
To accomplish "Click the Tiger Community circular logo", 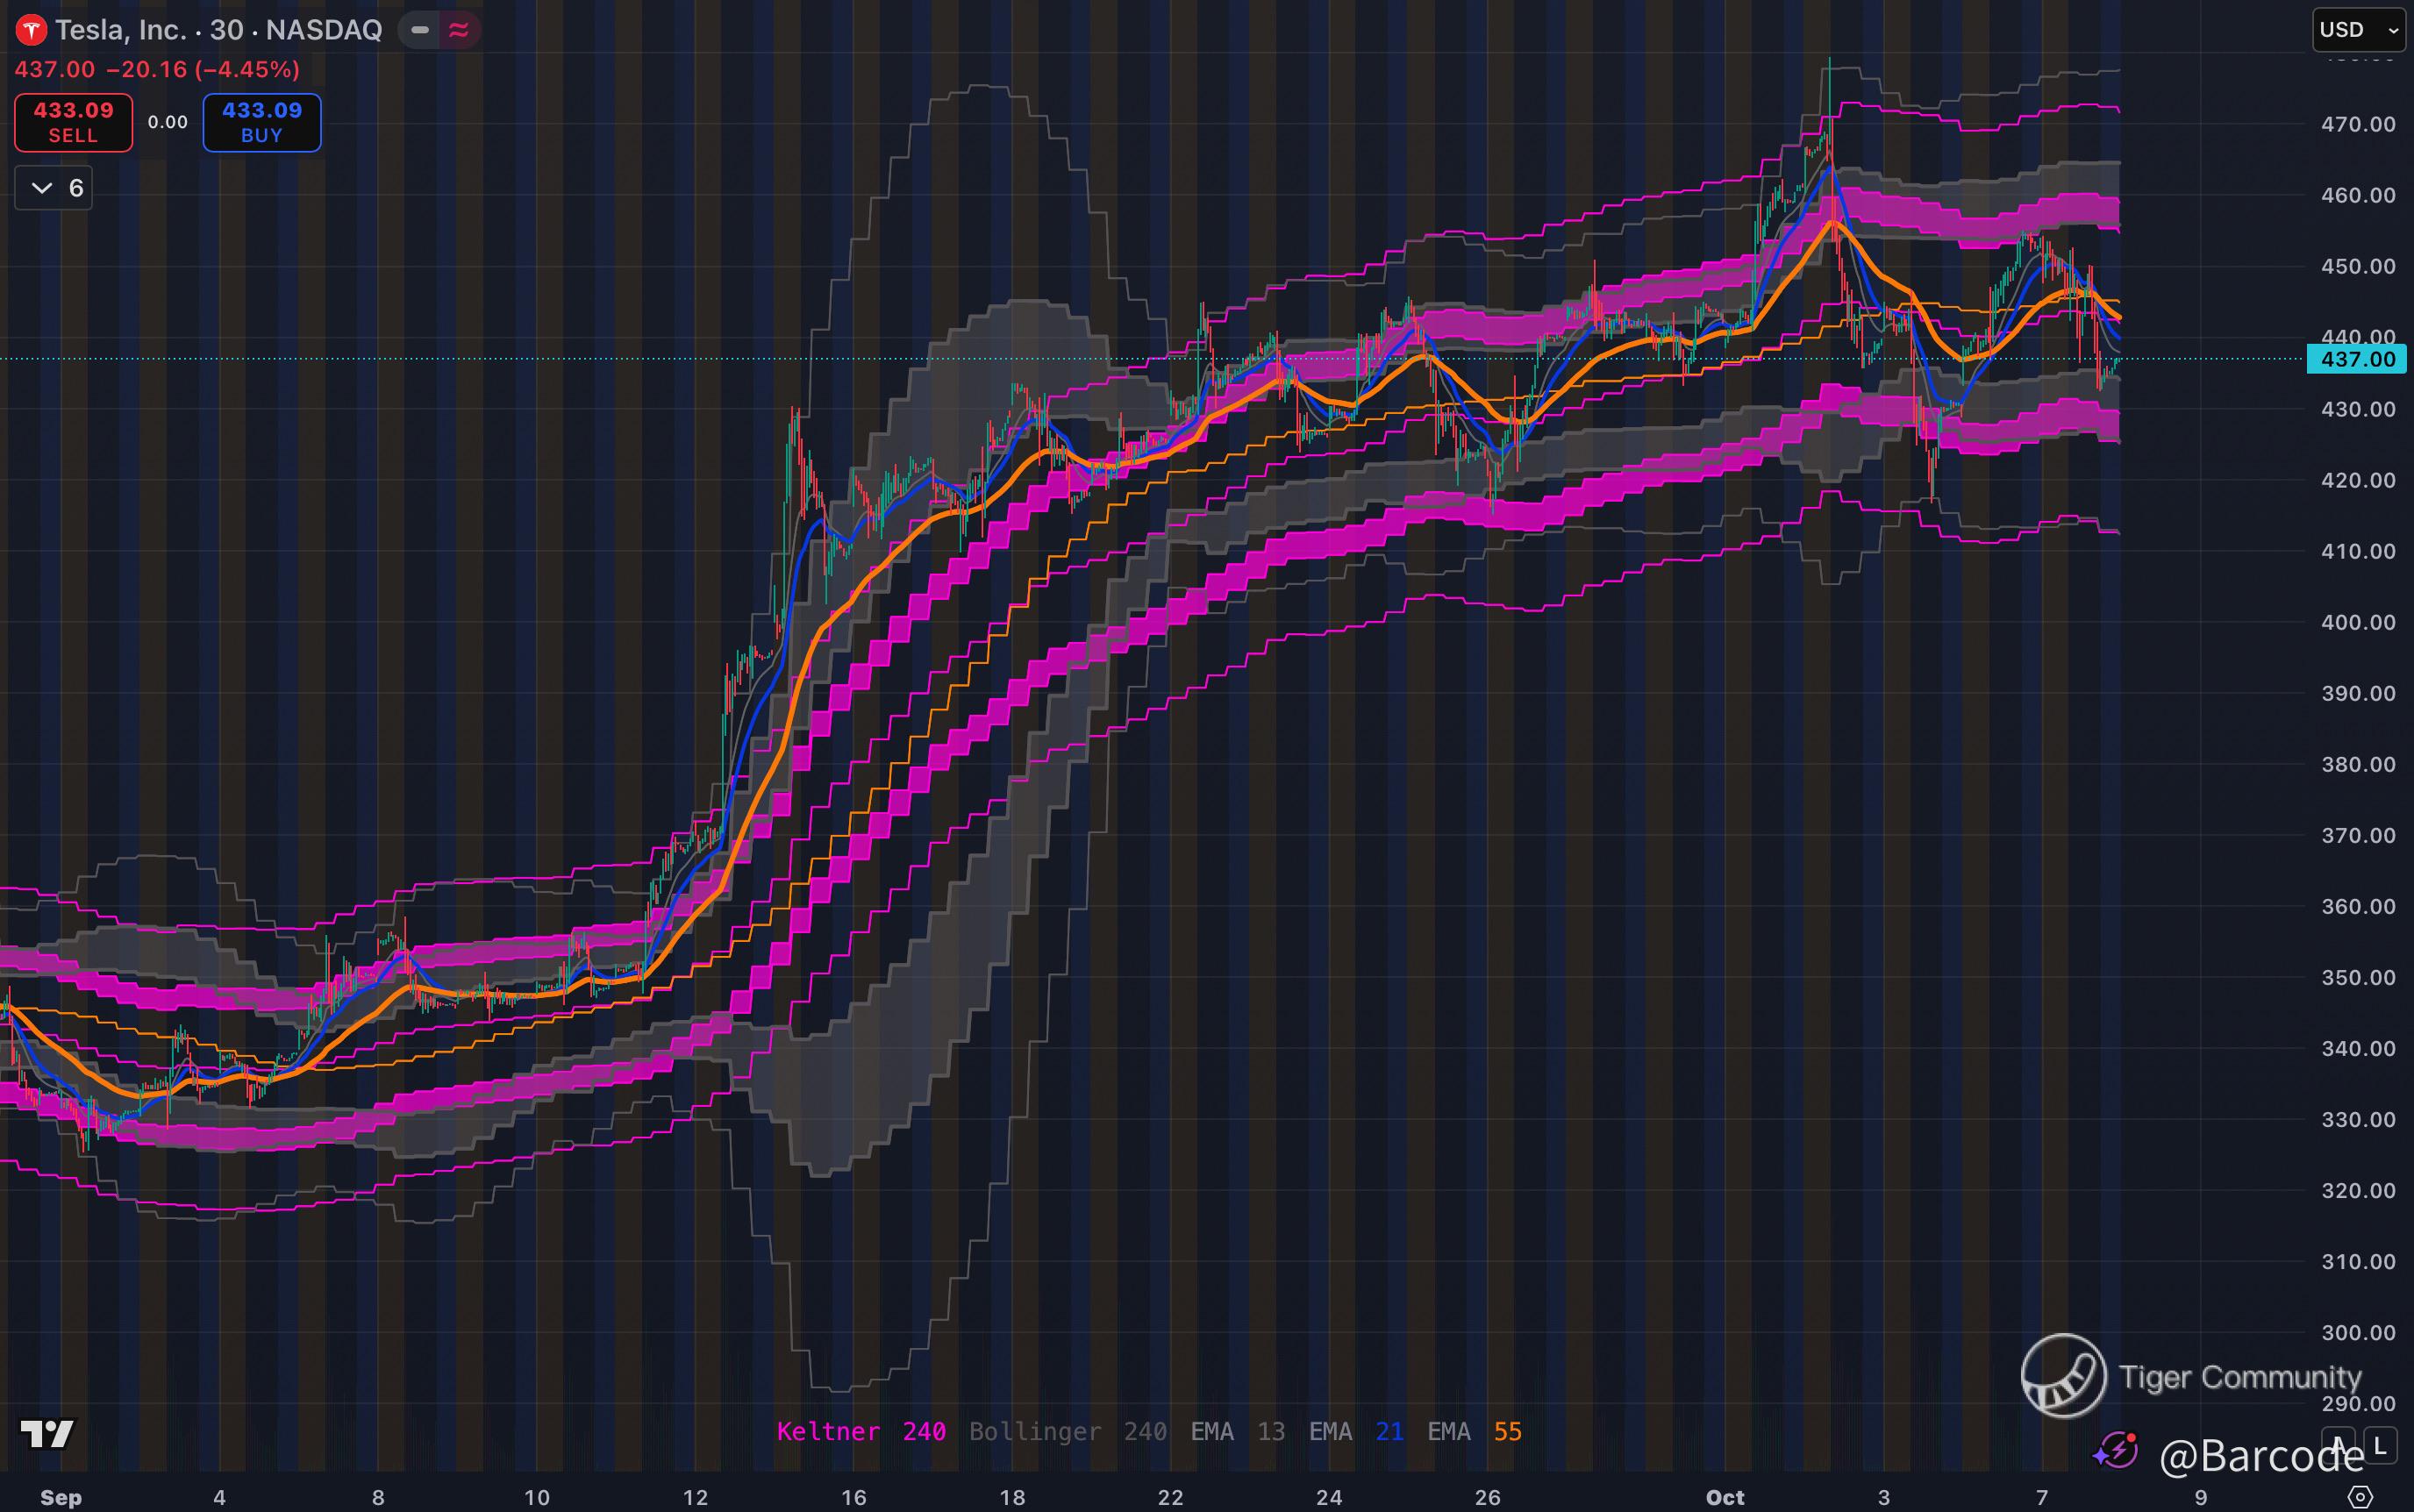I will [2063, 1376].
